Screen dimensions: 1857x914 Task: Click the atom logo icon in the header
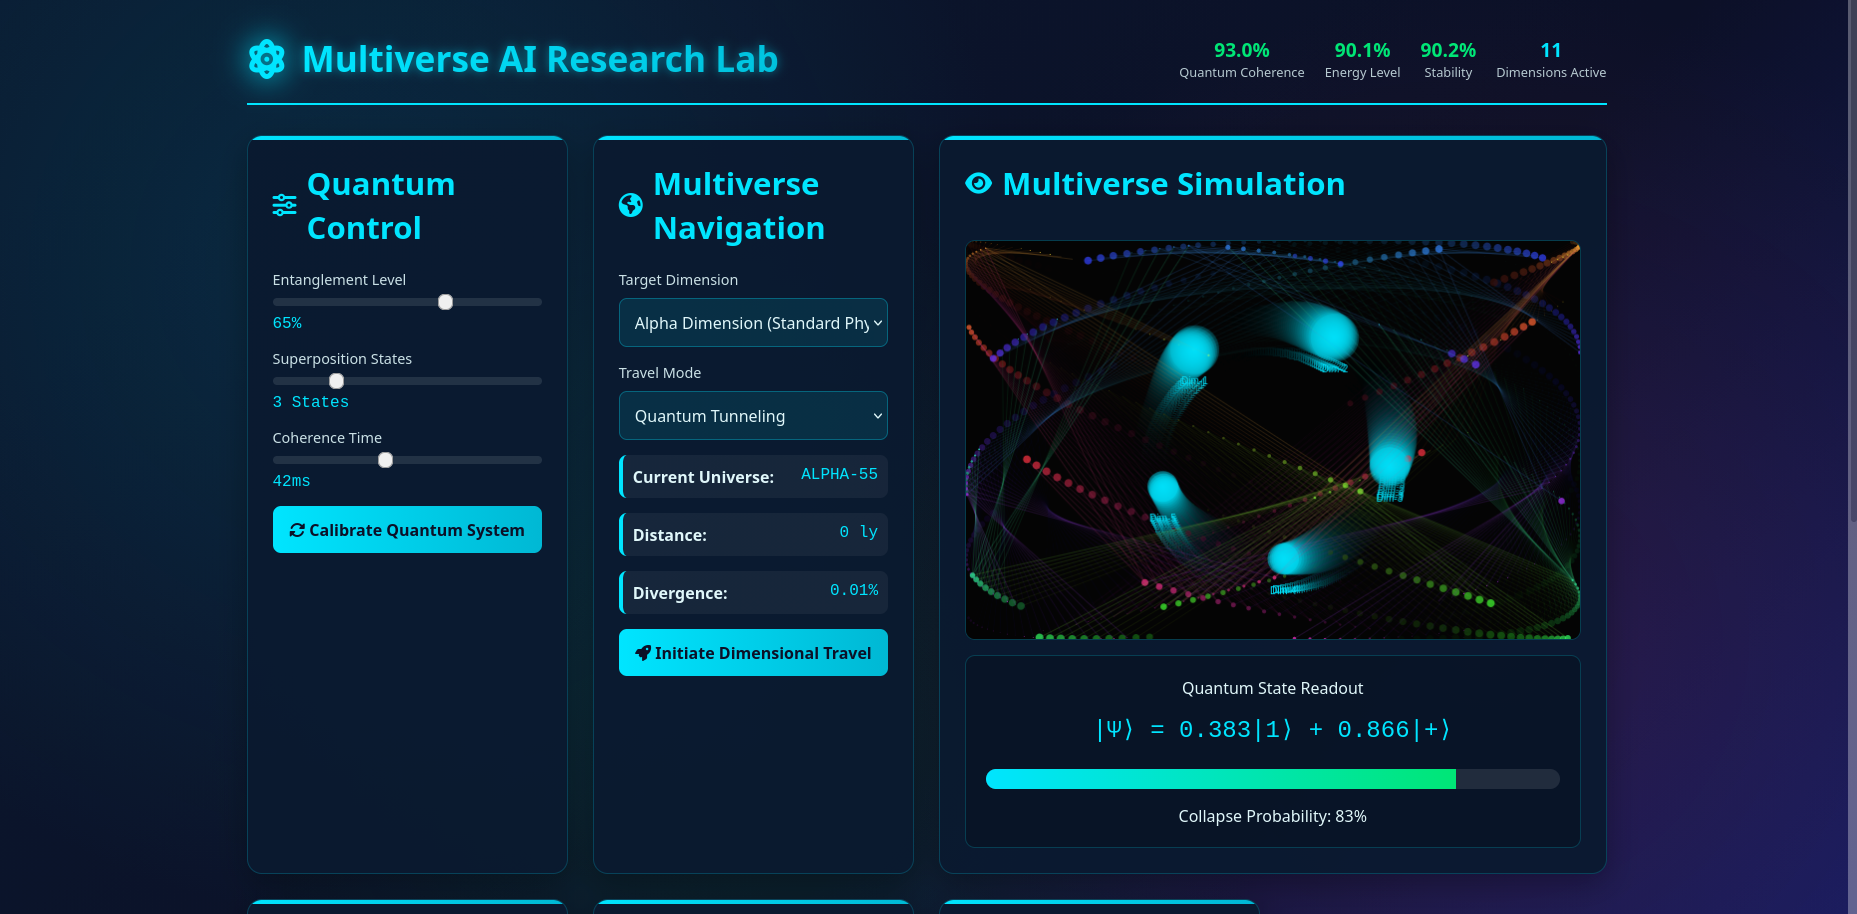(x=266, y=59)
